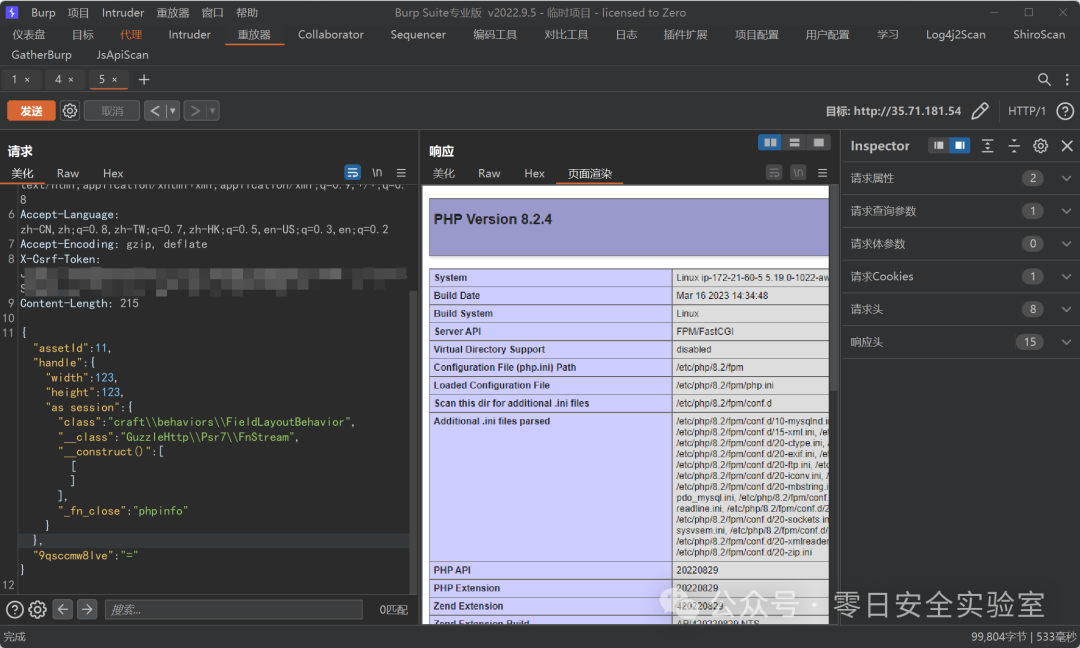Open the 代理 proxy tab
The image size is (1080, 648).
pos(131,34)
